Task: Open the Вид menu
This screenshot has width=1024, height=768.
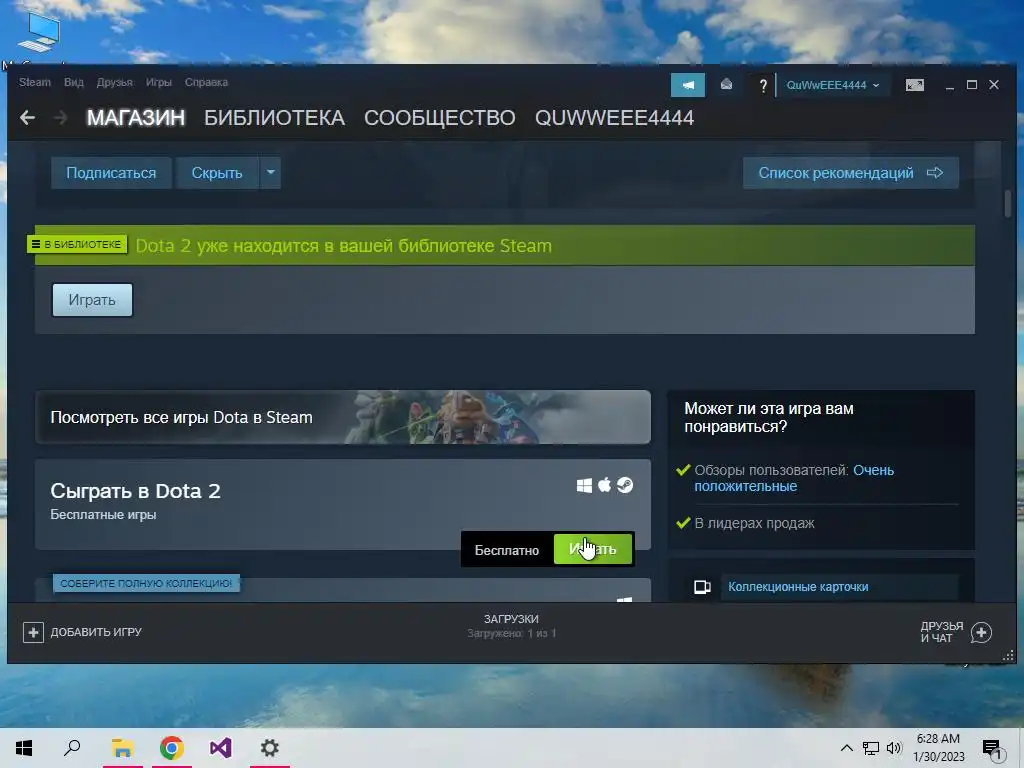Action: tap(74, 82)
